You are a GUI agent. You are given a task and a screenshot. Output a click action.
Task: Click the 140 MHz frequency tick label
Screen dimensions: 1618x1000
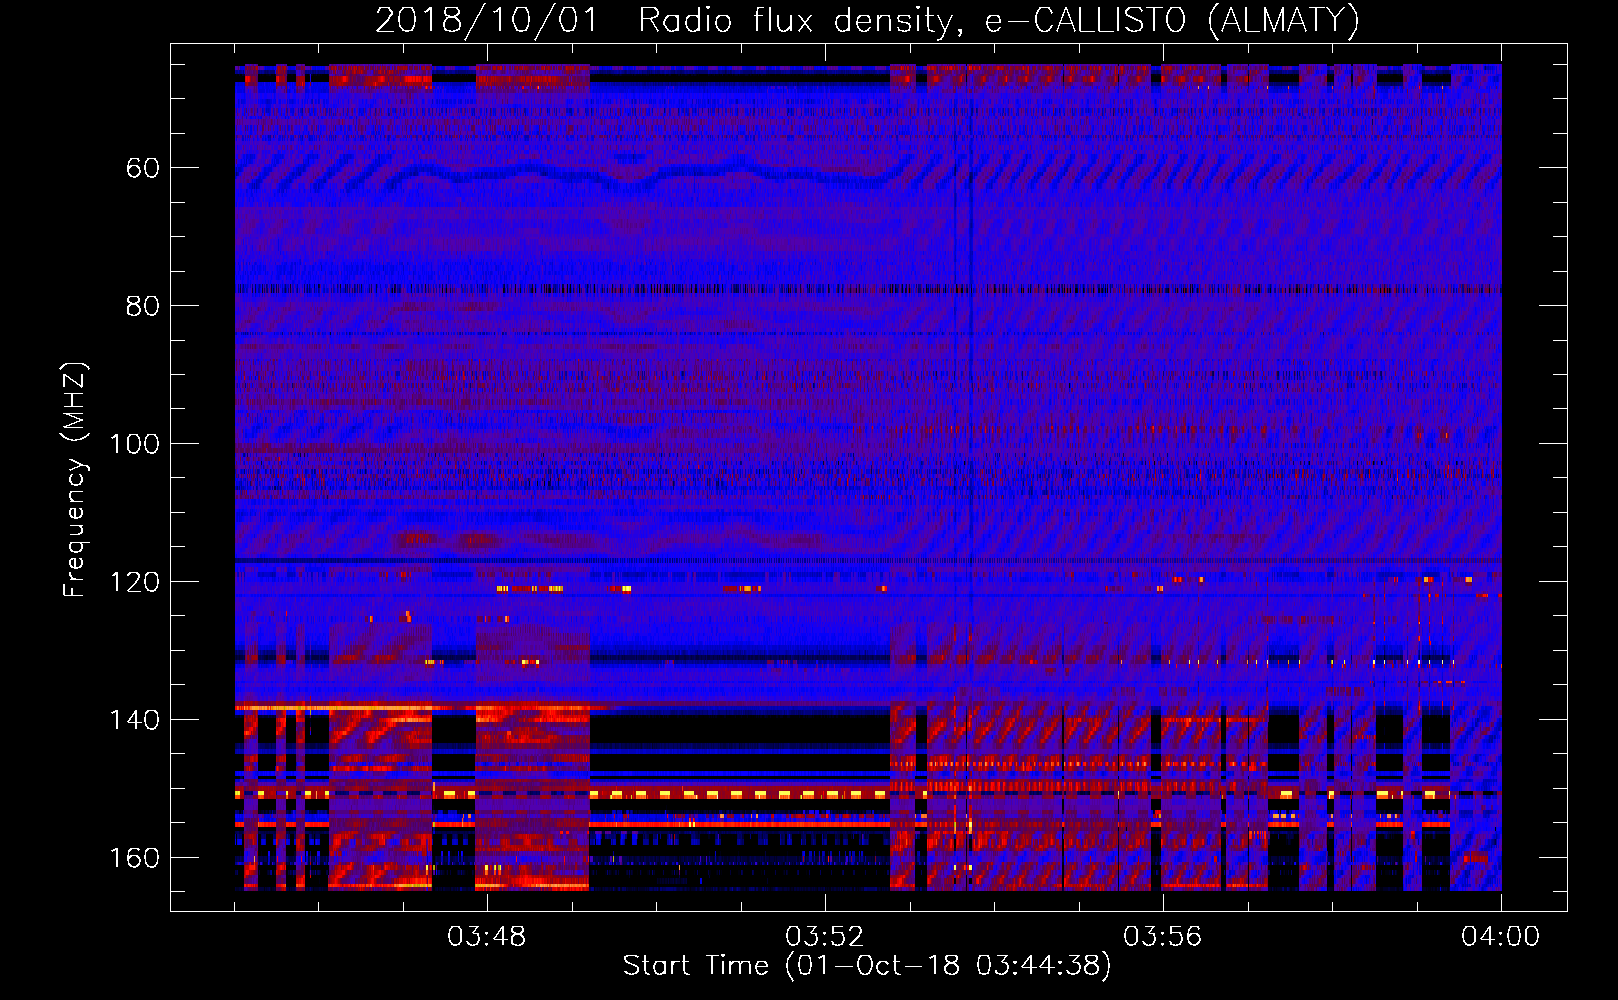pyautogui.click(x=135, y=720)
